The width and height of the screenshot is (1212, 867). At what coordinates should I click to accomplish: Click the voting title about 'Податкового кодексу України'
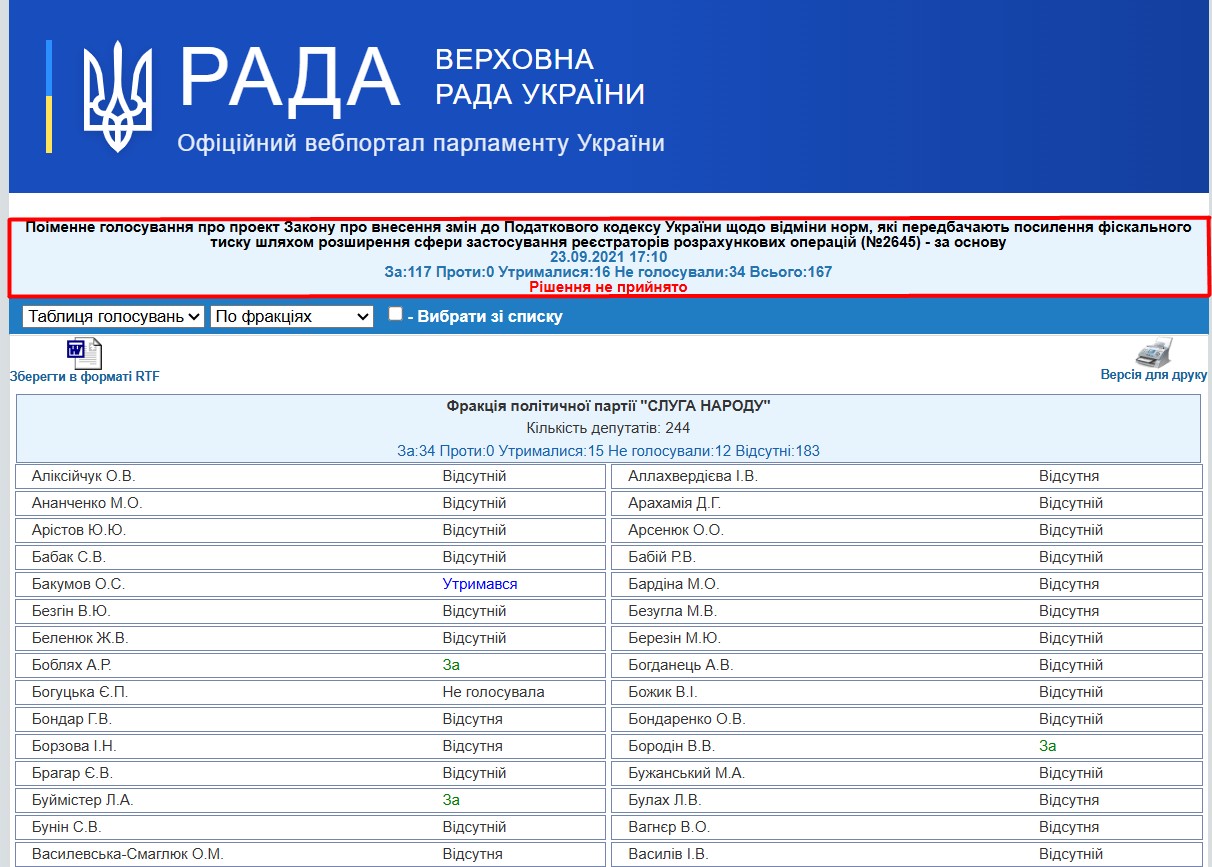tap(608, 235)
